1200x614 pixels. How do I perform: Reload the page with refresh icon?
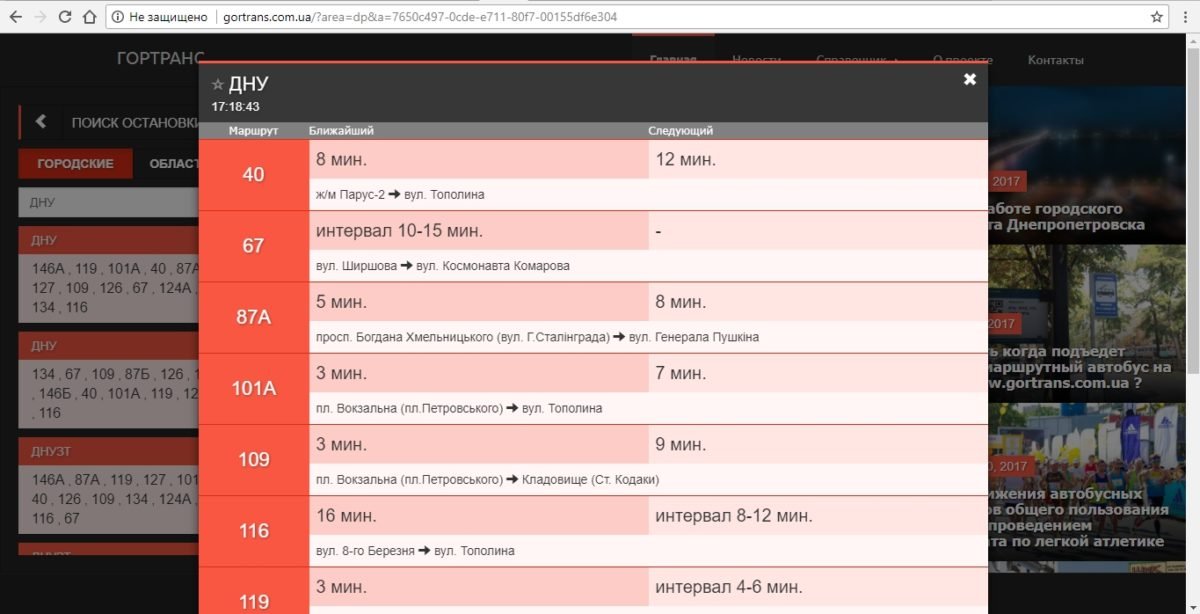tap(65, 17)
